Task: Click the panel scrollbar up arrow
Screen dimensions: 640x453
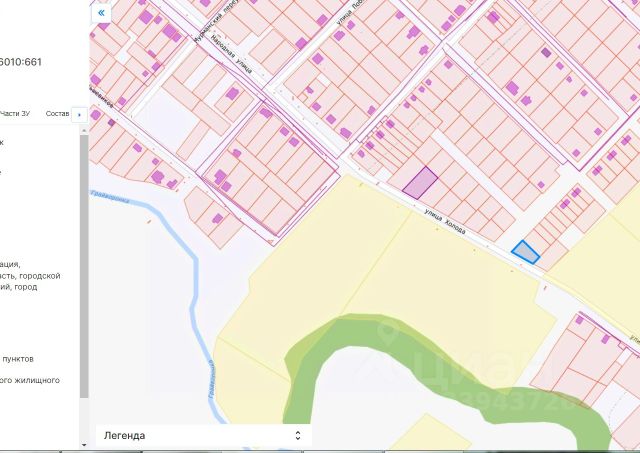Action: (84, 130)
